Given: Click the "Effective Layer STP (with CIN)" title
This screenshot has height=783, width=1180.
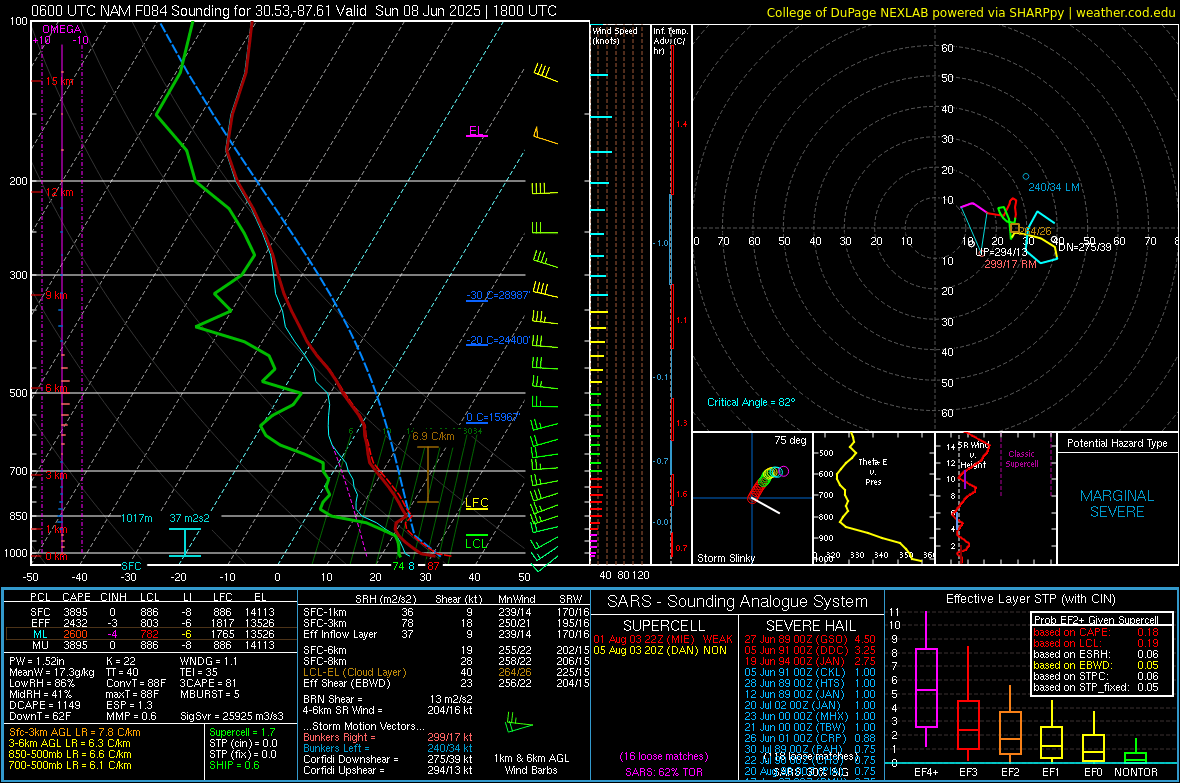Looking at the screenshot, I should [1030, 599].
